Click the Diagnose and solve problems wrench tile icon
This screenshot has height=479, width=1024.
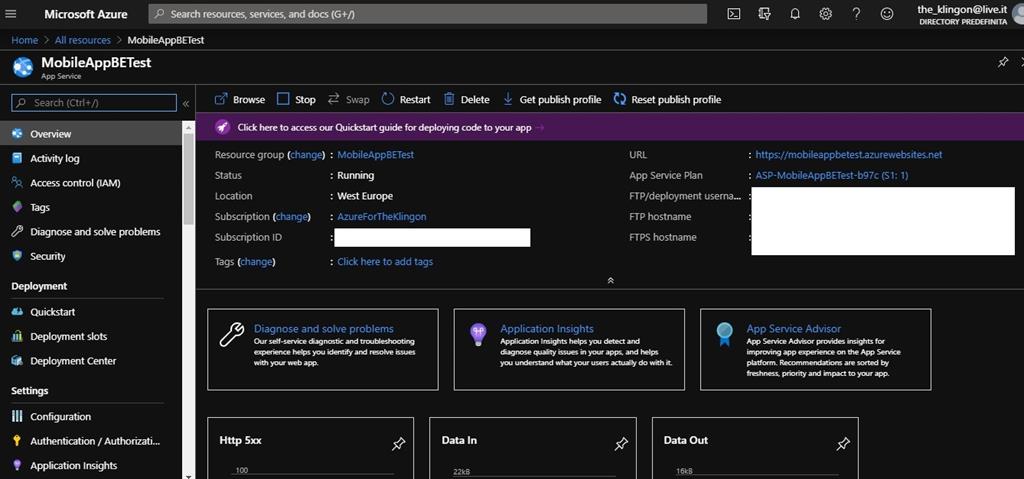pyautogui.click(x=231, y=335)
